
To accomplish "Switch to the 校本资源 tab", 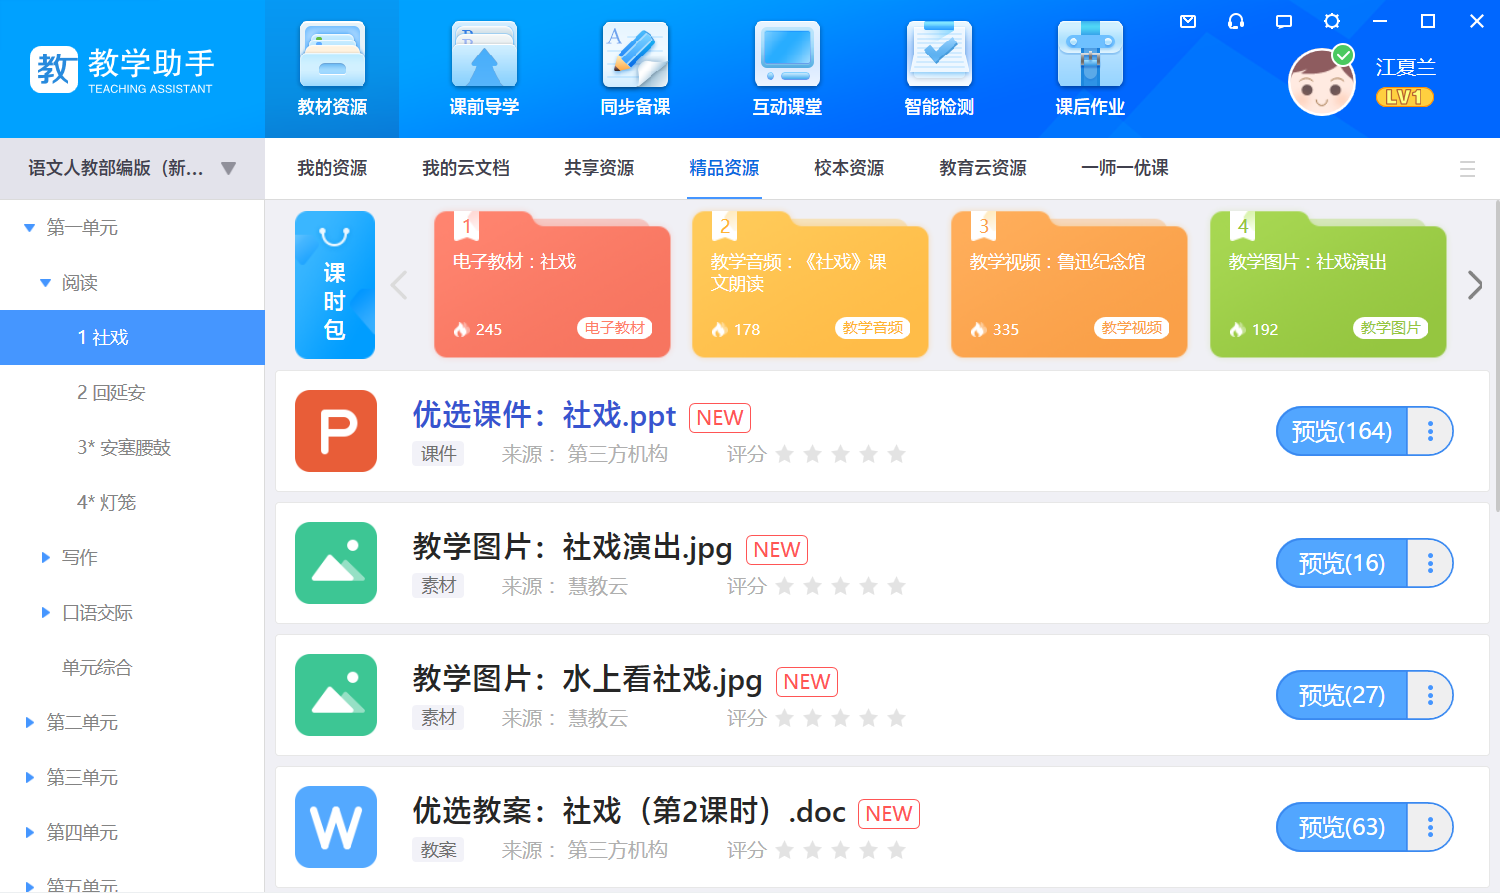I will (x=848, y=168).
